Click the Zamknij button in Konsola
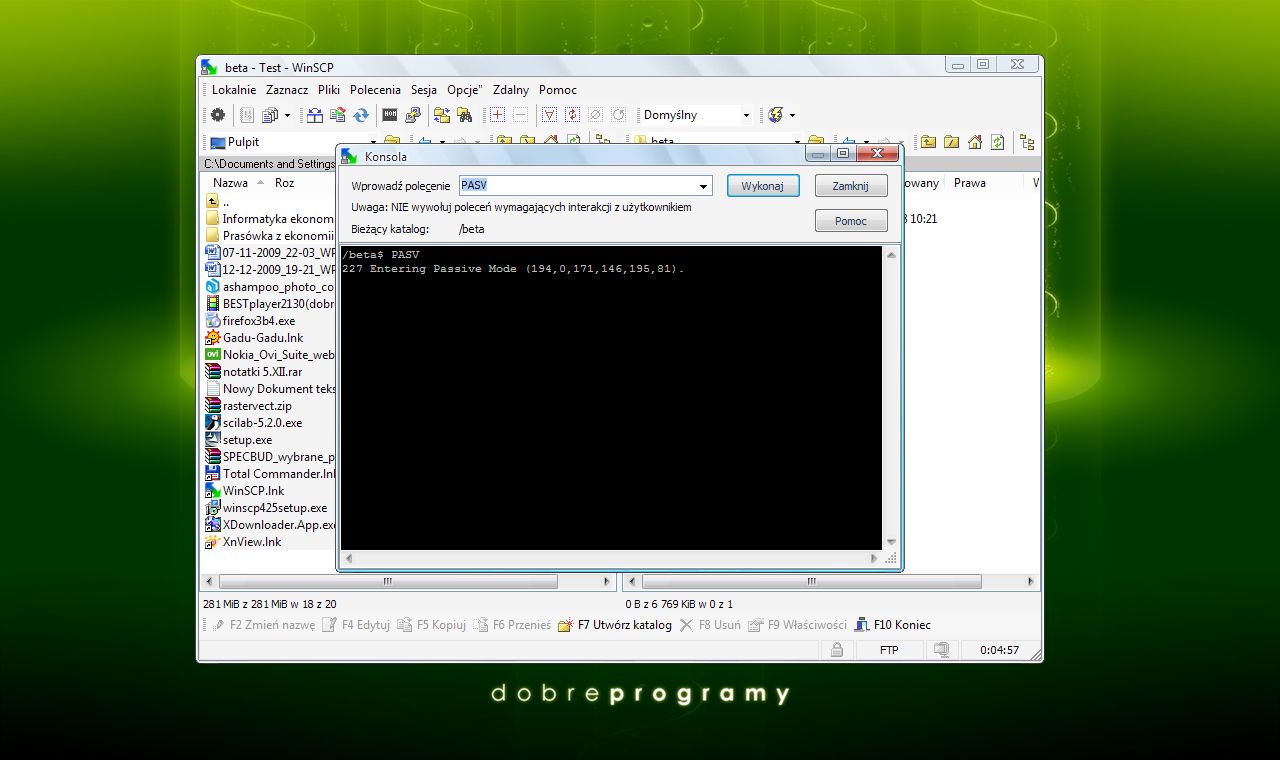 (x=851, y=186)
